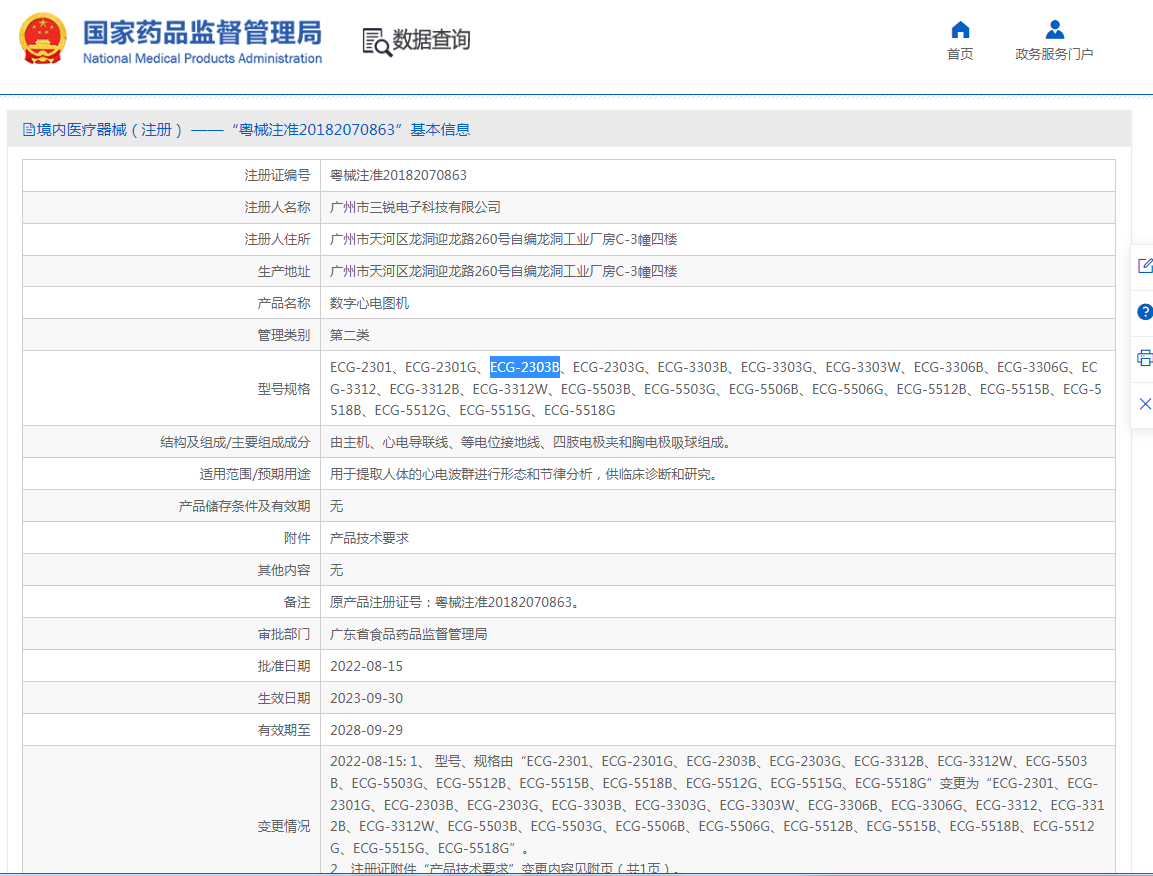Click the 附件 label

pos(297,538)
